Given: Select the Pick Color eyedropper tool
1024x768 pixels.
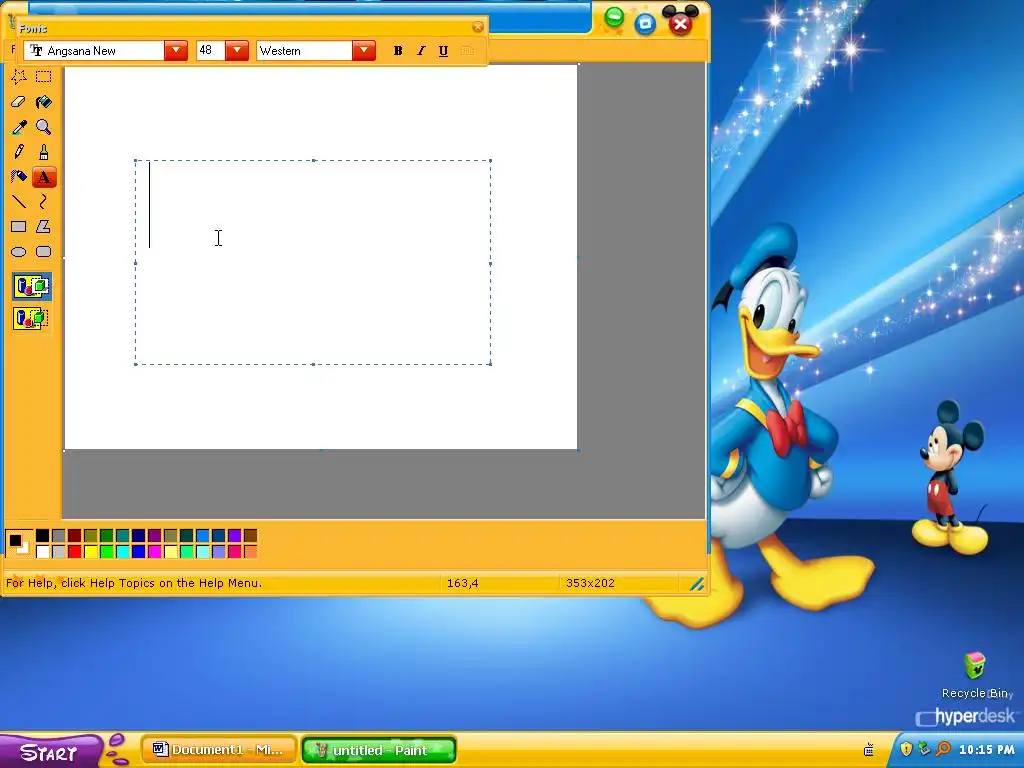Looking at the screenshot, I should [x=18, y=127].
